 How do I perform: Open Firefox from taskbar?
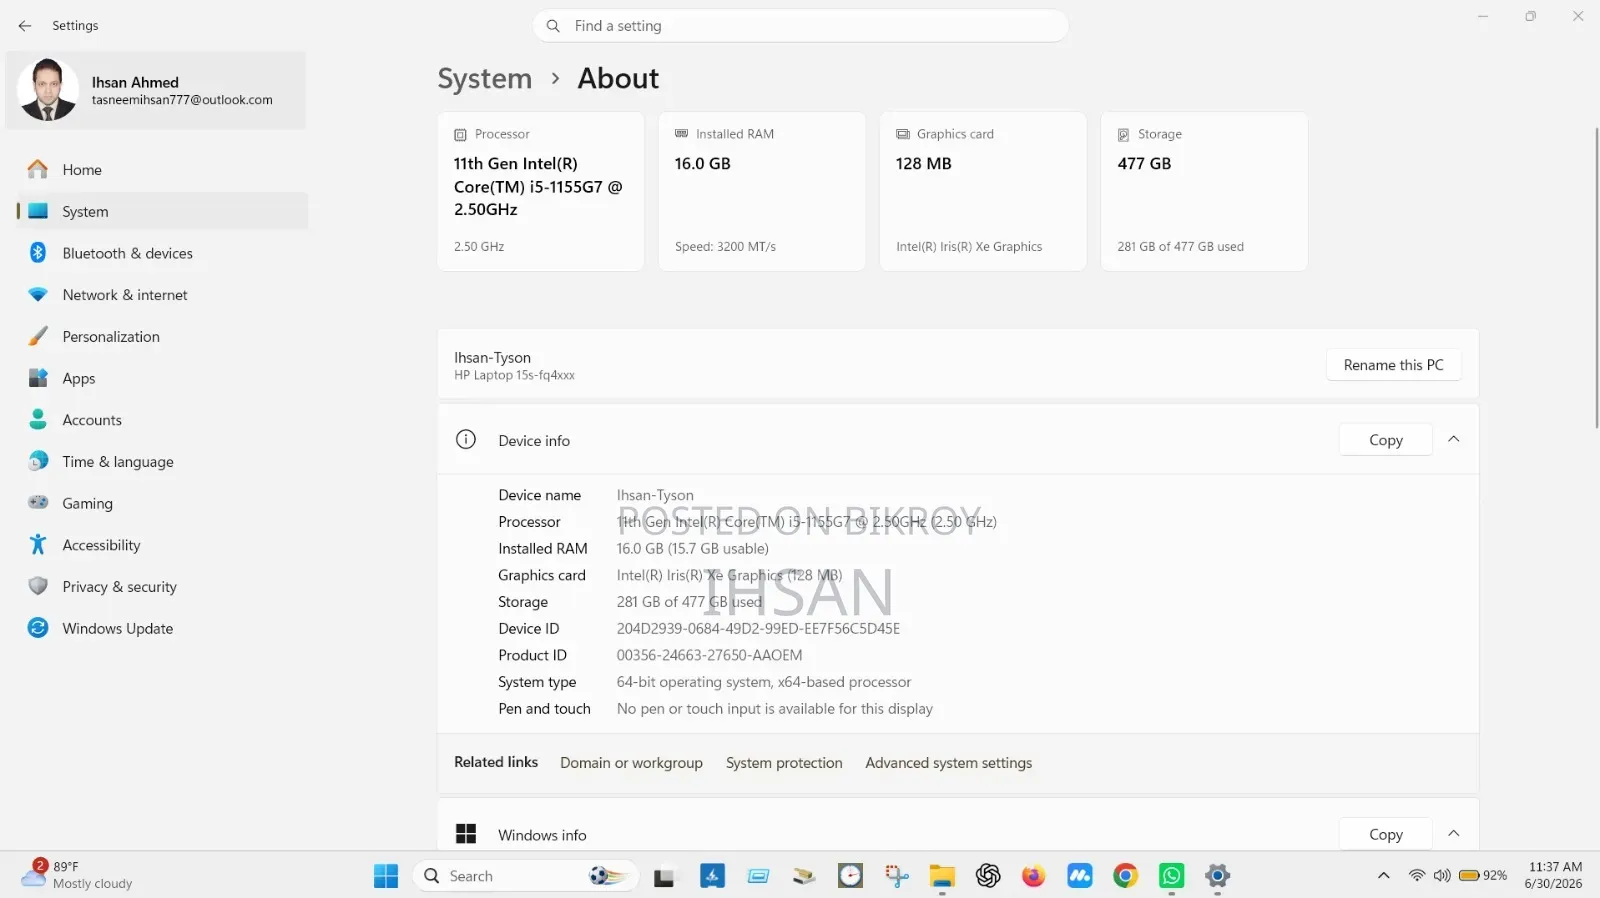pyautogui.click(x=1033, y=876)
